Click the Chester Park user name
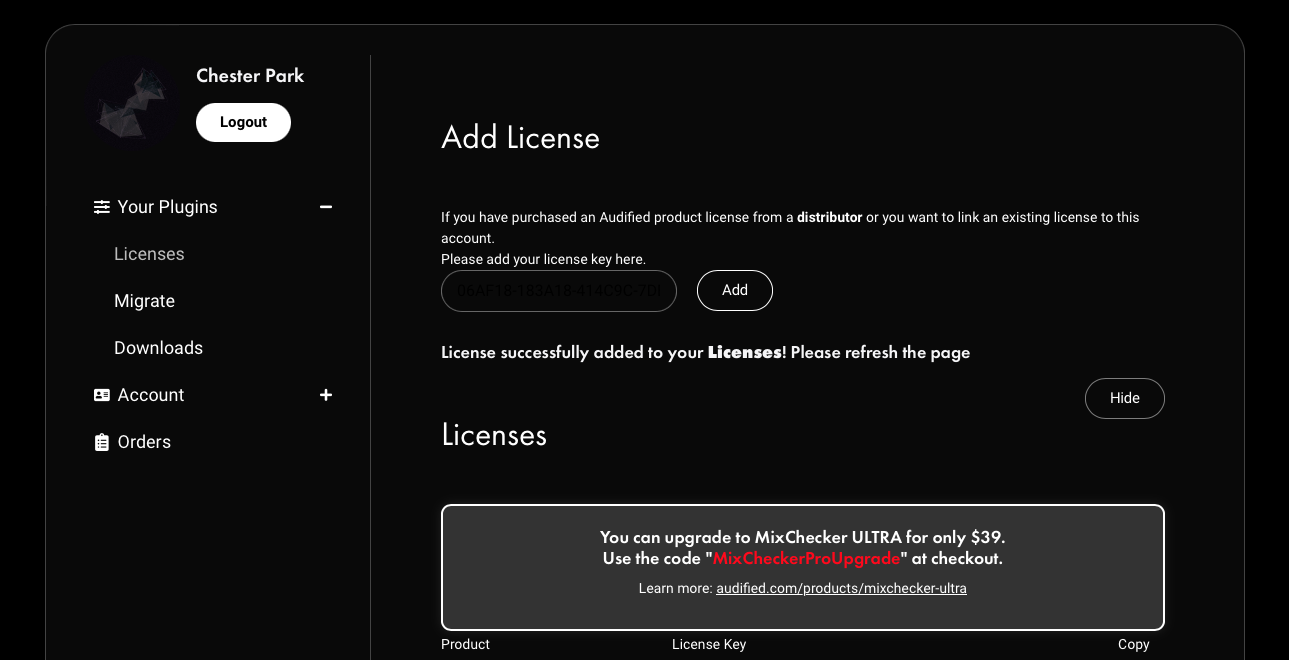This screenshot has height=660, width=1289. click(x=250, y=76)
